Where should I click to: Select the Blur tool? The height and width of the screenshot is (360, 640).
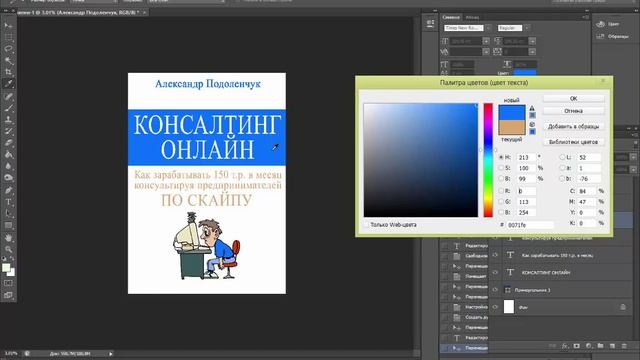coord(8,166)
